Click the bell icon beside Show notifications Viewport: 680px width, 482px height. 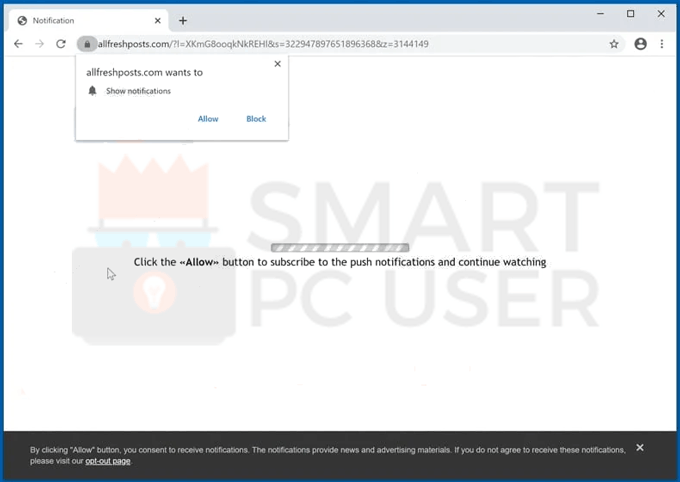pyautogui.click(x=92, y=91)
